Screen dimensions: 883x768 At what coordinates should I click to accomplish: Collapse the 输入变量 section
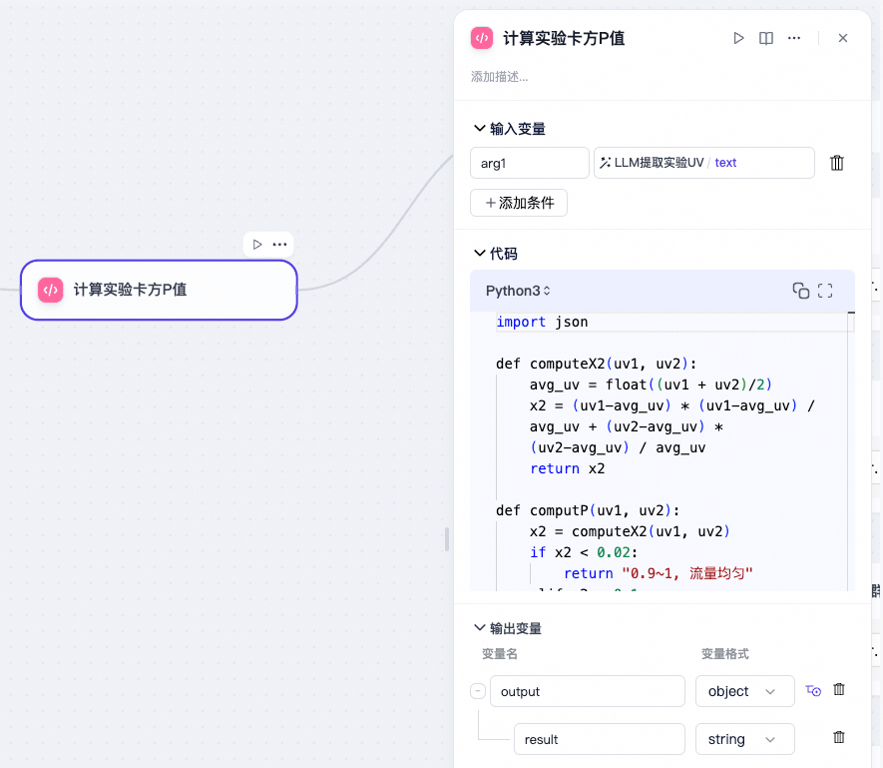click(479, 128)
